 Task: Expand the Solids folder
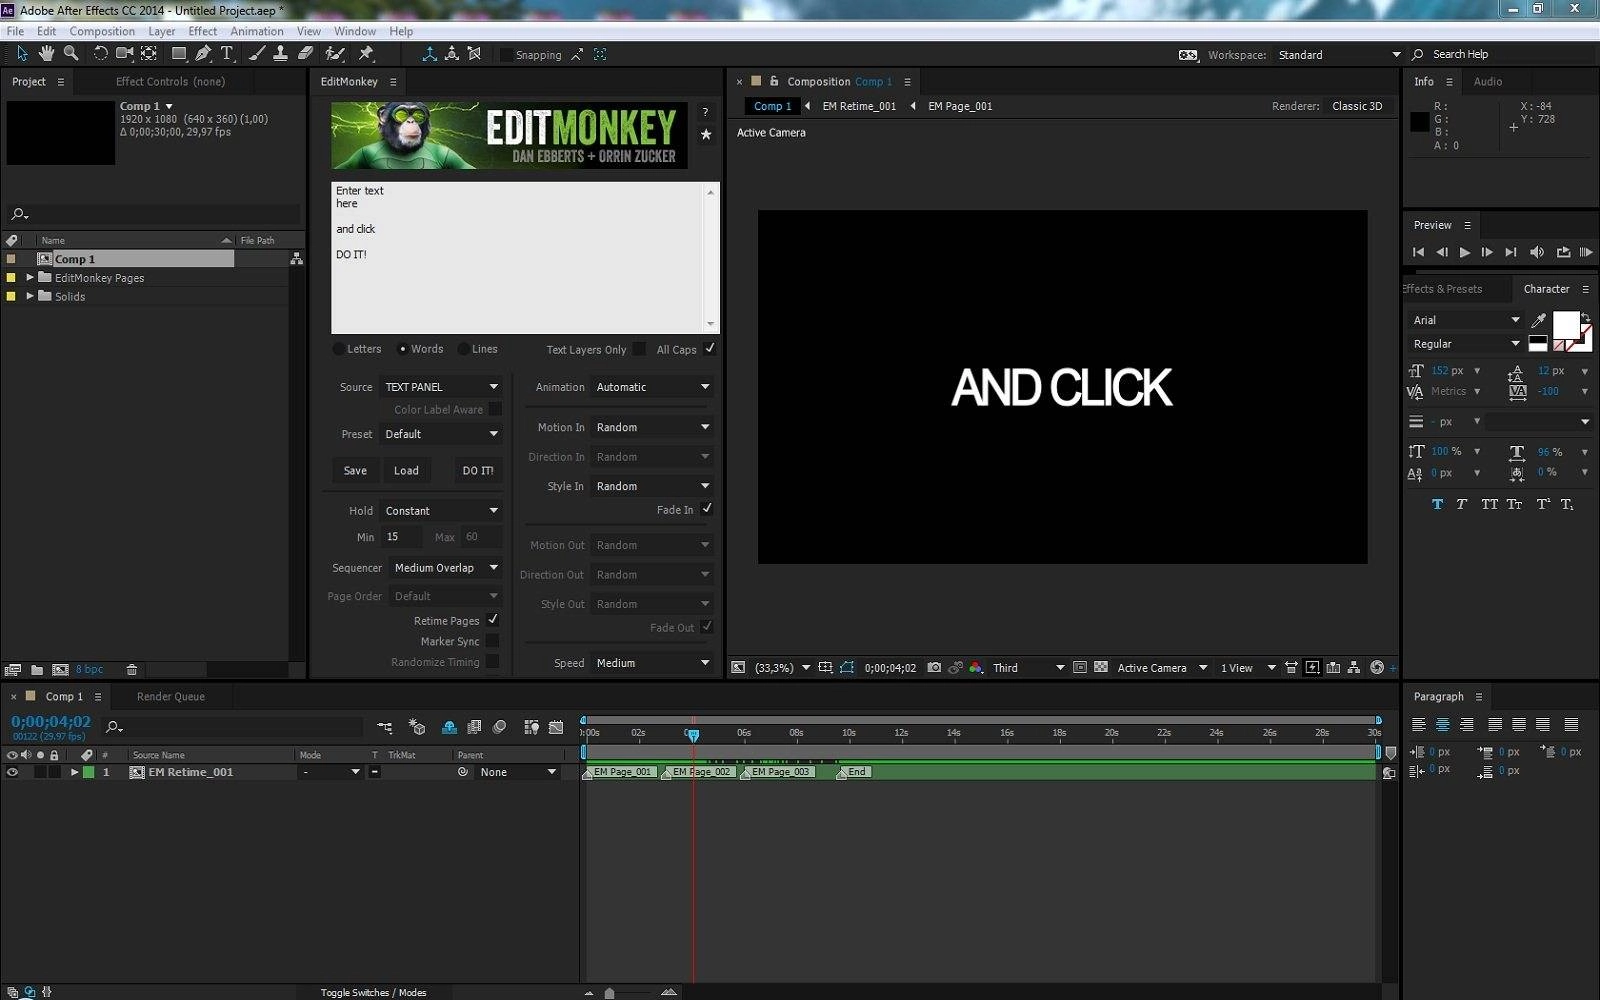30,296
